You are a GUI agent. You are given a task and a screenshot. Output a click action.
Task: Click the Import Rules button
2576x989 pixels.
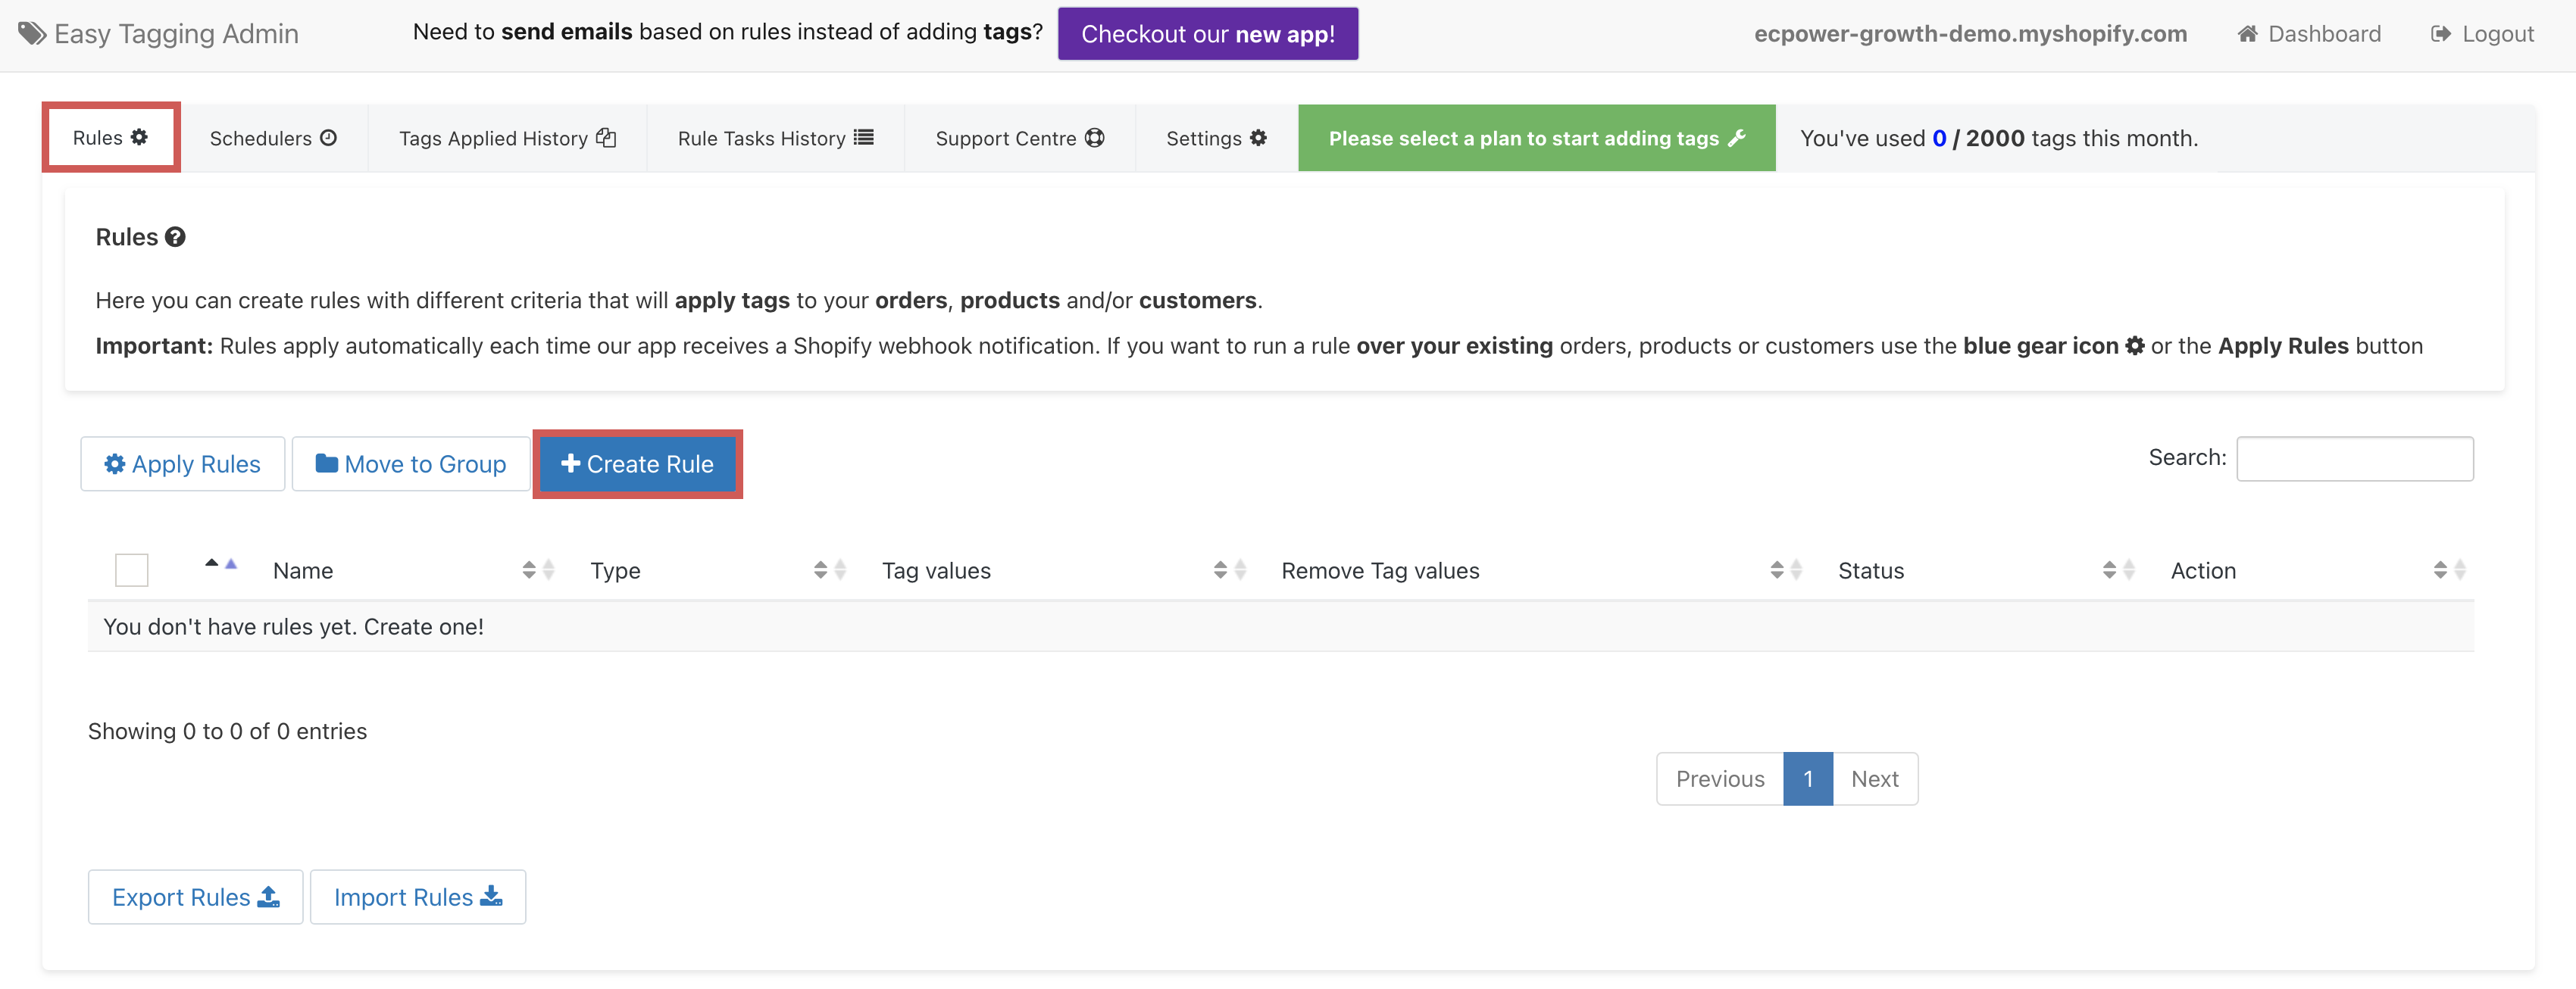click(418, 897)
